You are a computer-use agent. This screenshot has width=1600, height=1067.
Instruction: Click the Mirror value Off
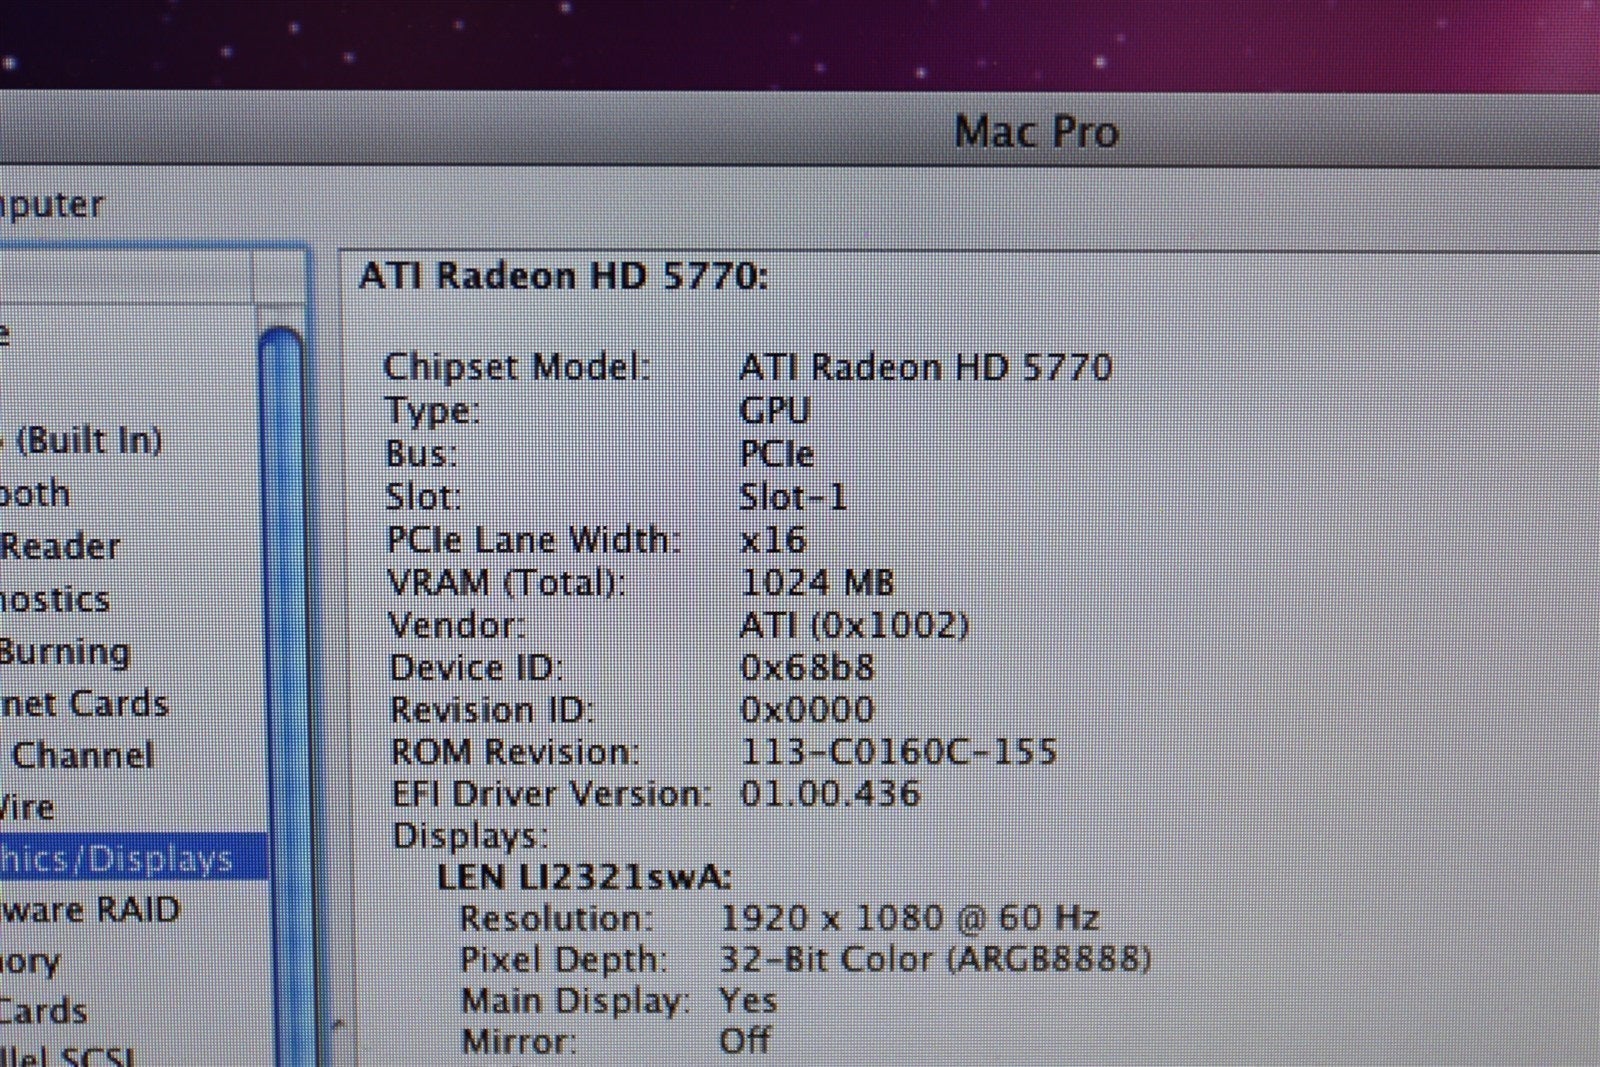click(x=745, y=1041)
